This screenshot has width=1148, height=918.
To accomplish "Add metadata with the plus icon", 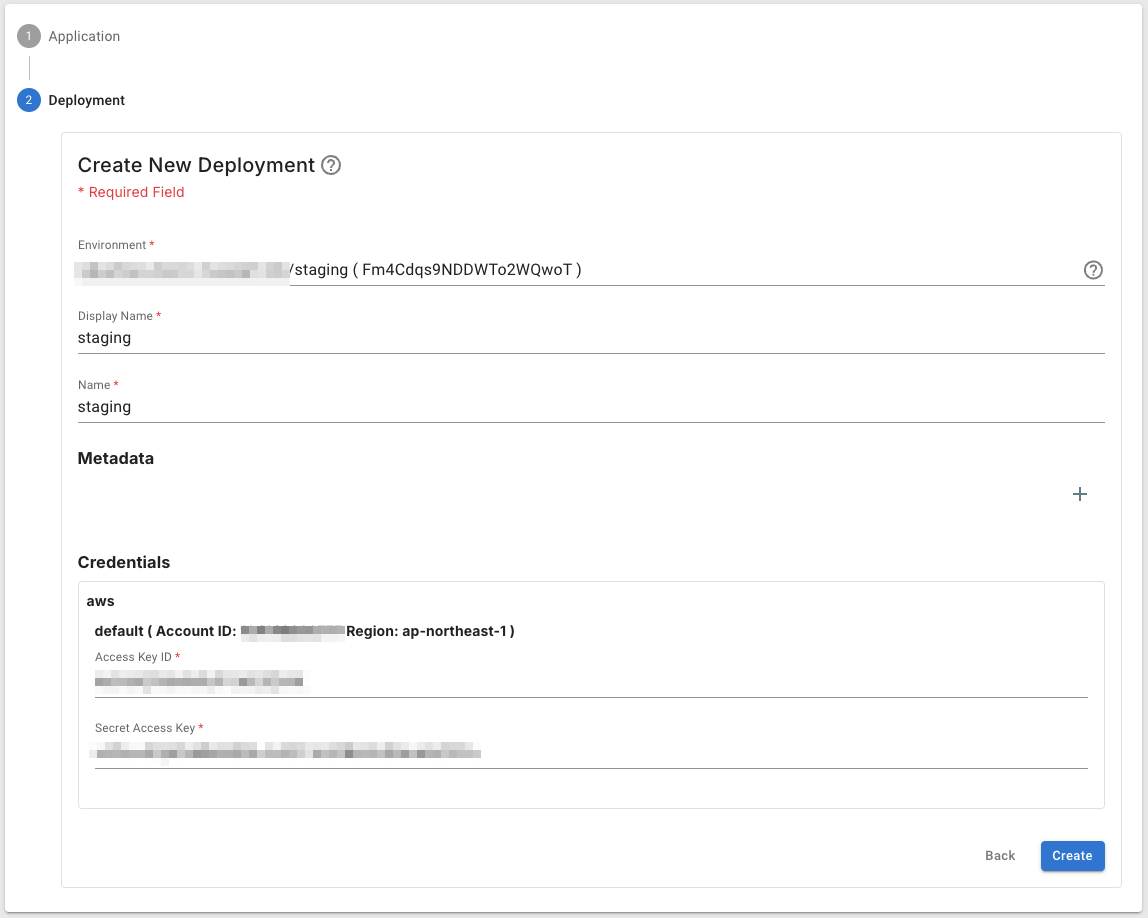I will [x=1079, y=494].
